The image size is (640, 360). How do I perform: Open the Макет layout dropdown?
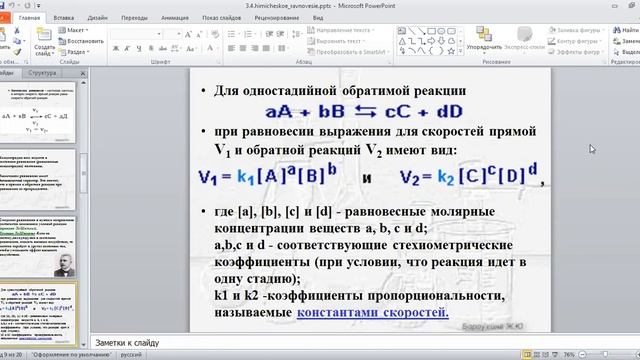coord(73,30)
